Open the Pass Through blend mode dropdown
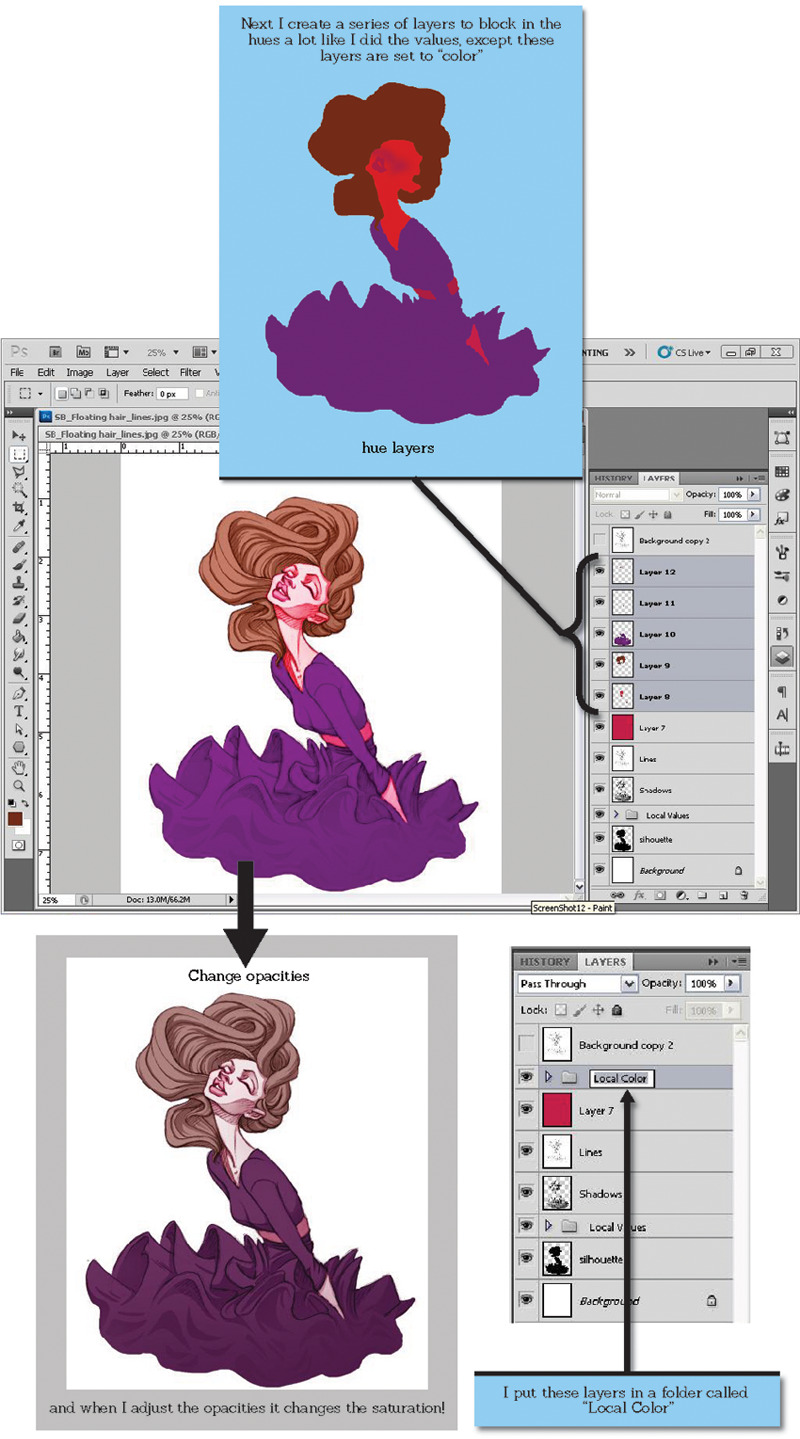 pyautogui.click(x=629, y=984)
